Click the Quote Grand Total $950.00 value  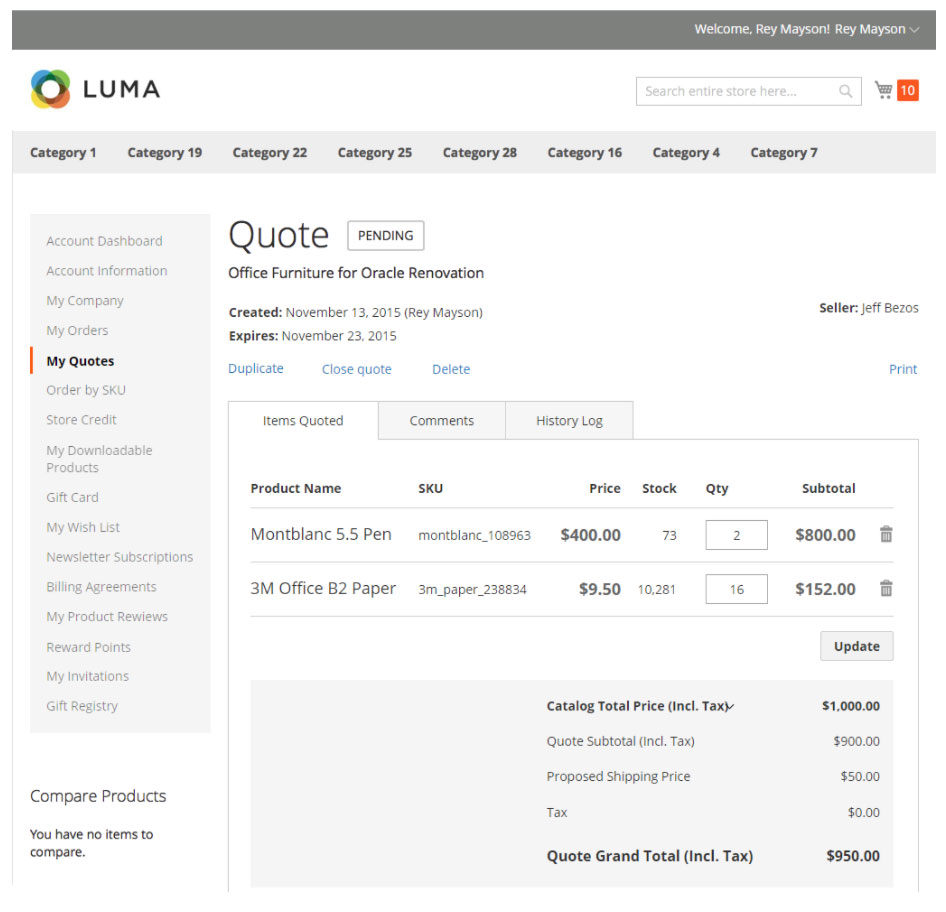tap(853, 856)
